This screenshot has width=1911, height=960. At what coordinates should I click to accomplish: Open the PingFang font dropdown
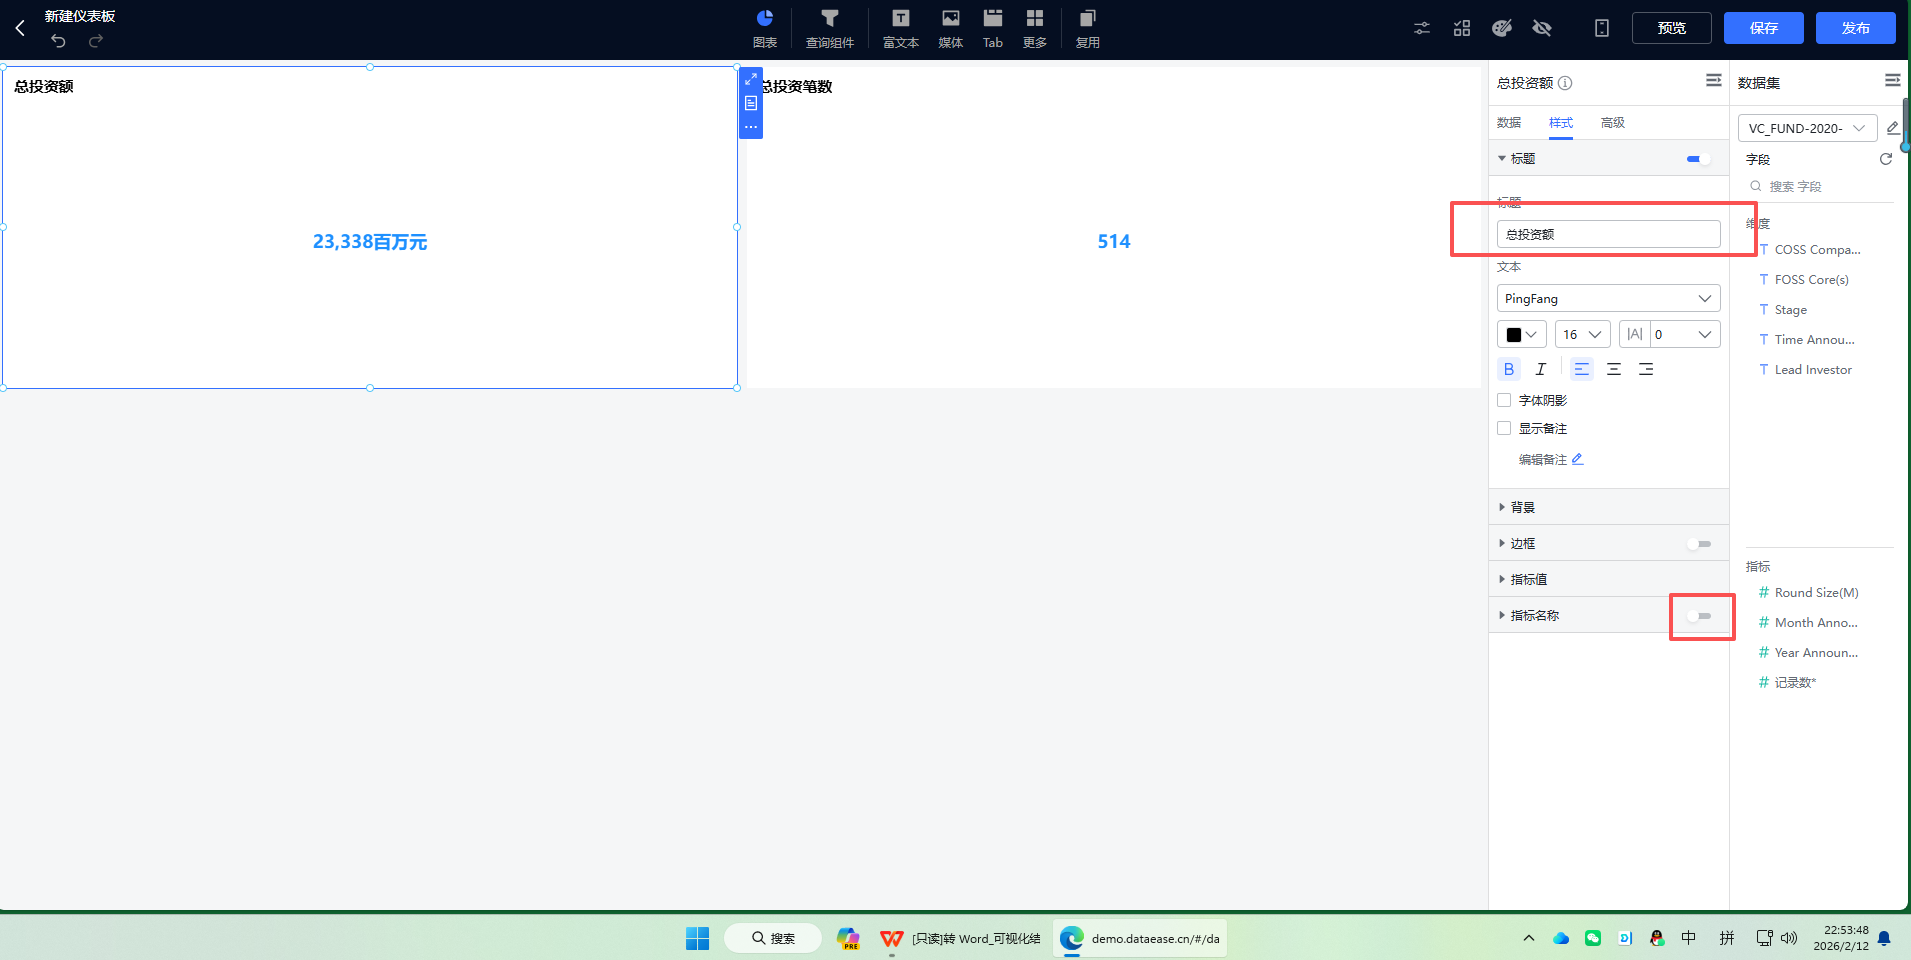pos(1608,298)
